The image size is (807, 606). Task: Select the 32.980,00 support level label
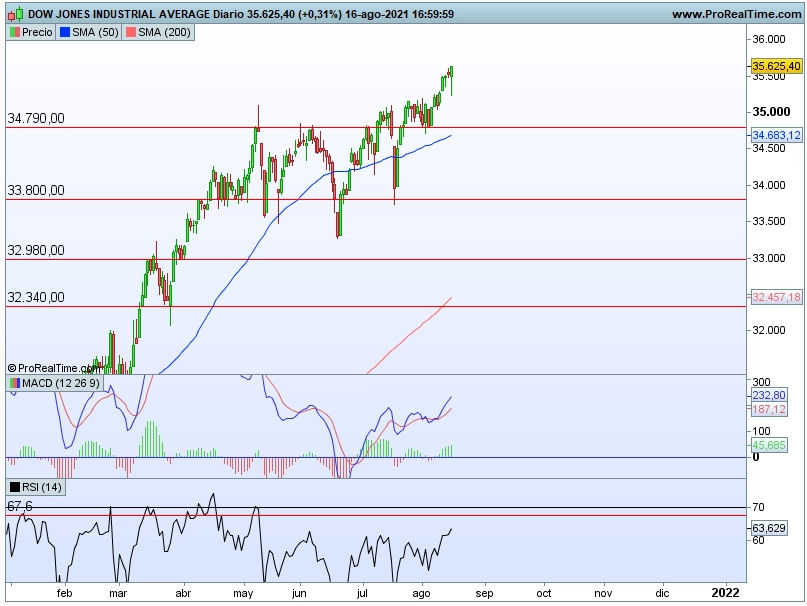36,250
